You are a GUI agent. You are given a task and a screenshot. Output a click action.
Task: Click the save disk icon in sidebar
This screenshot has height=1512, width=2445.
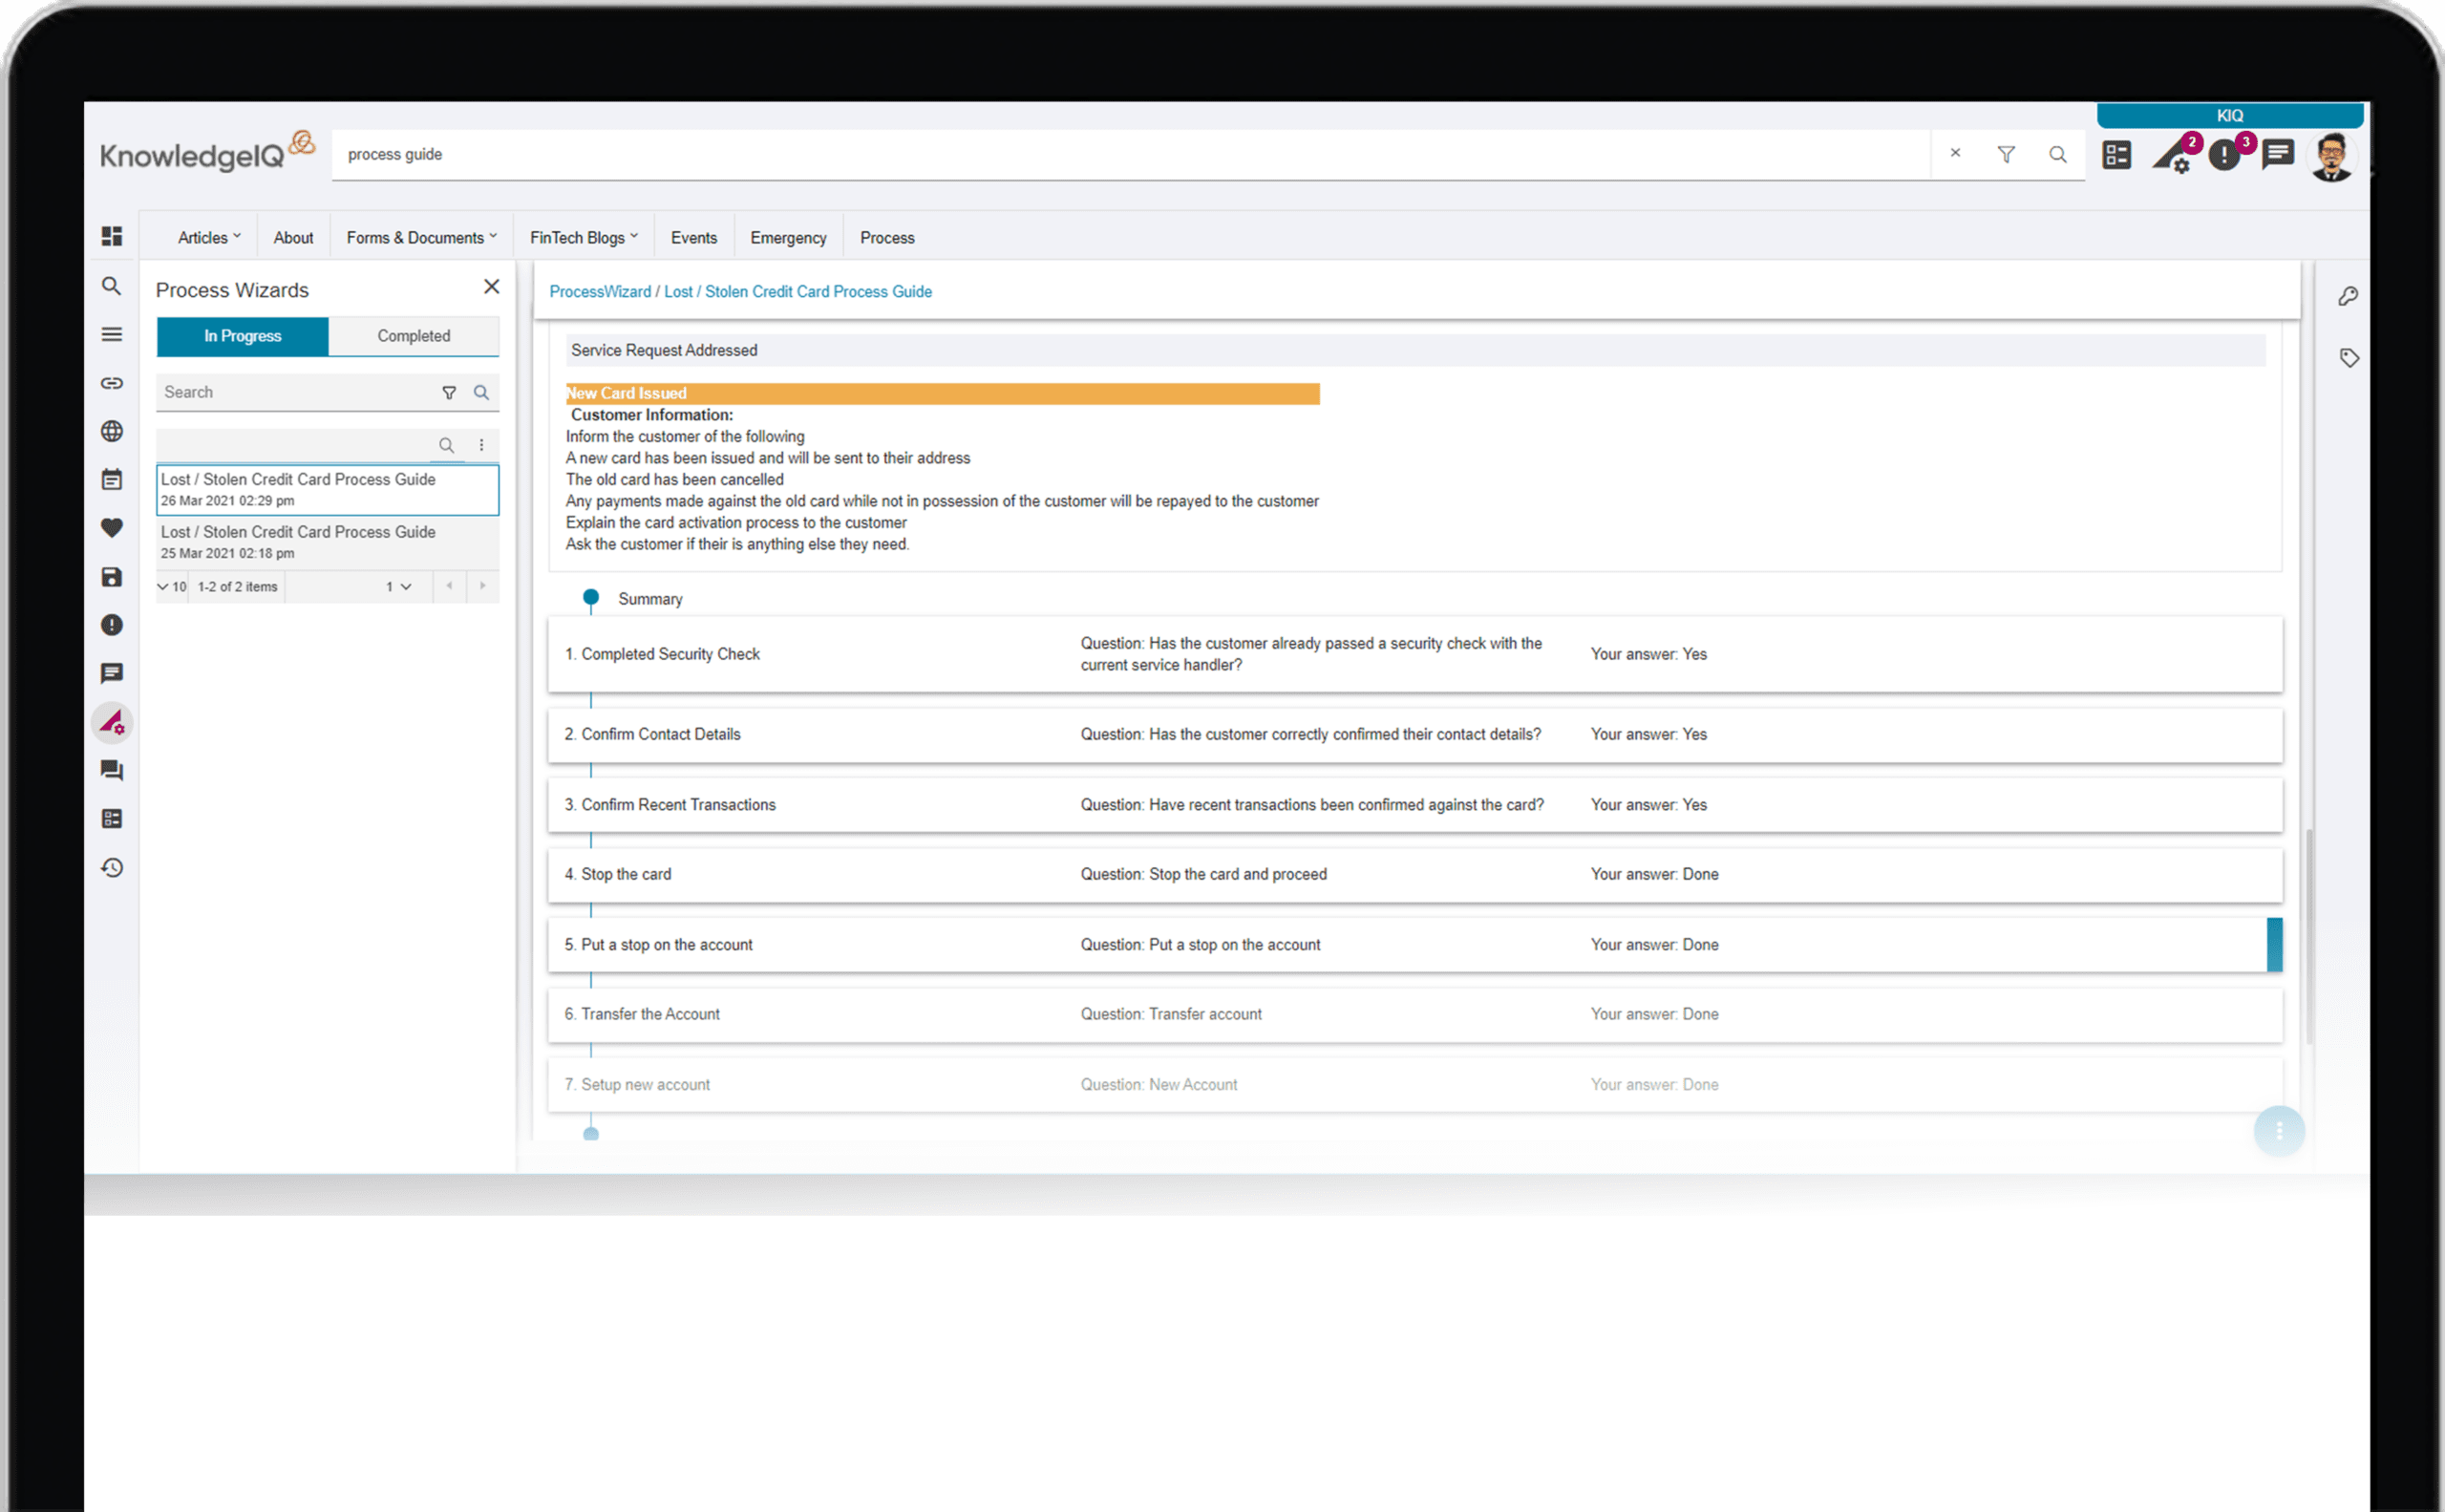click(x=112, y=577)
